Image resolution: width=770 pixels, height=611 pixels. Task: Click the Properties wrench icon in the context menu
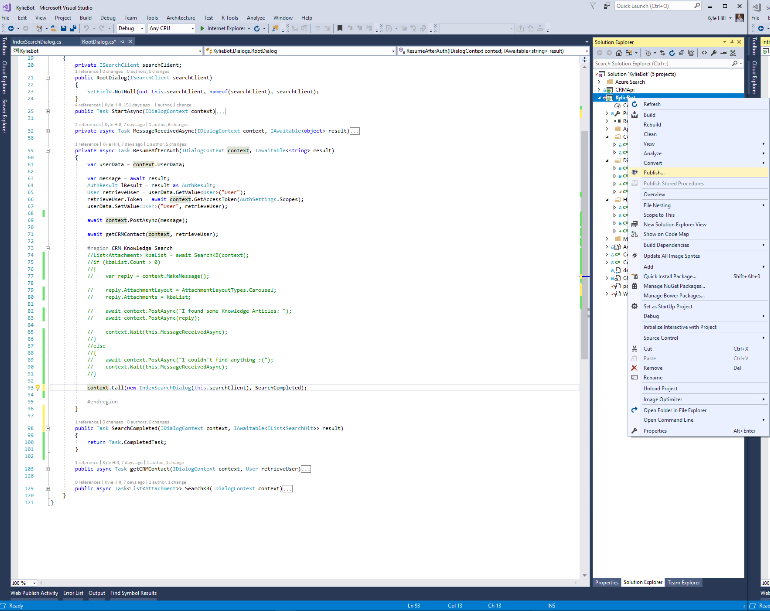pos(633,431)
